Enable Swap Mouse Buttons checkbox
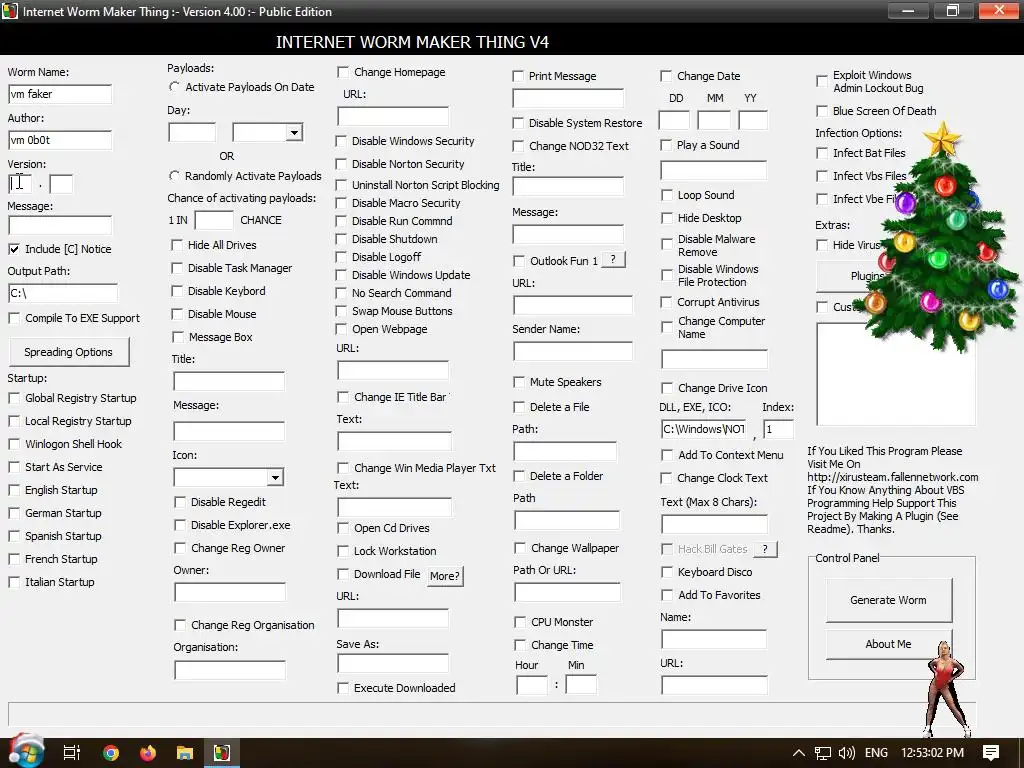 coord(341,311)
